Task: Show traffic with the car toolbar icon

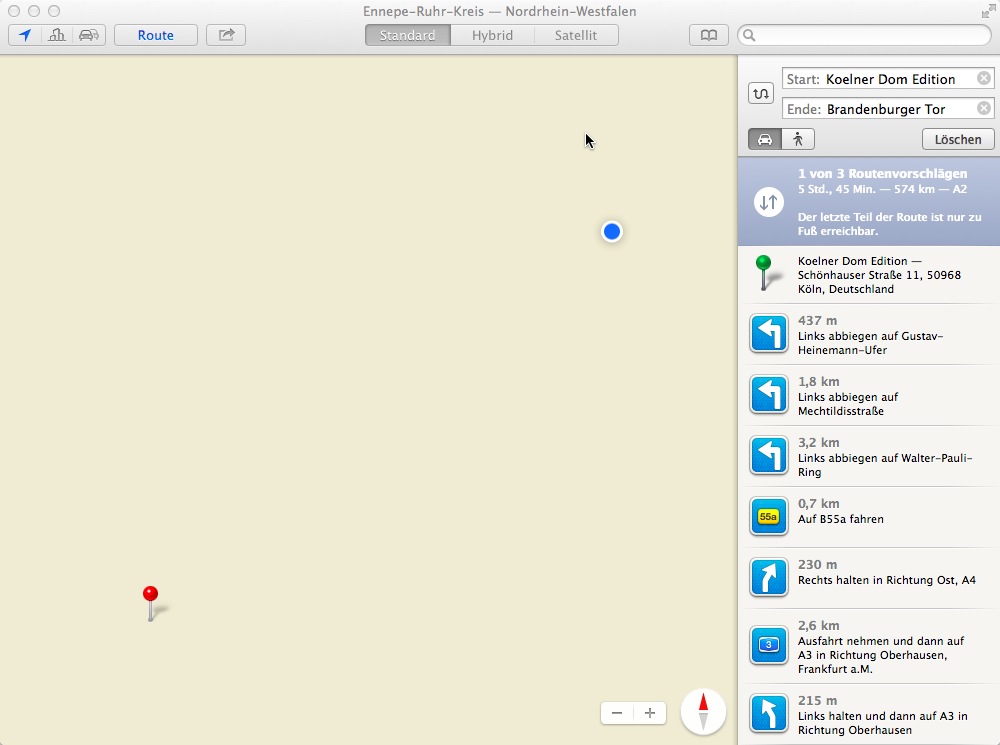Action: click(89, 35)
